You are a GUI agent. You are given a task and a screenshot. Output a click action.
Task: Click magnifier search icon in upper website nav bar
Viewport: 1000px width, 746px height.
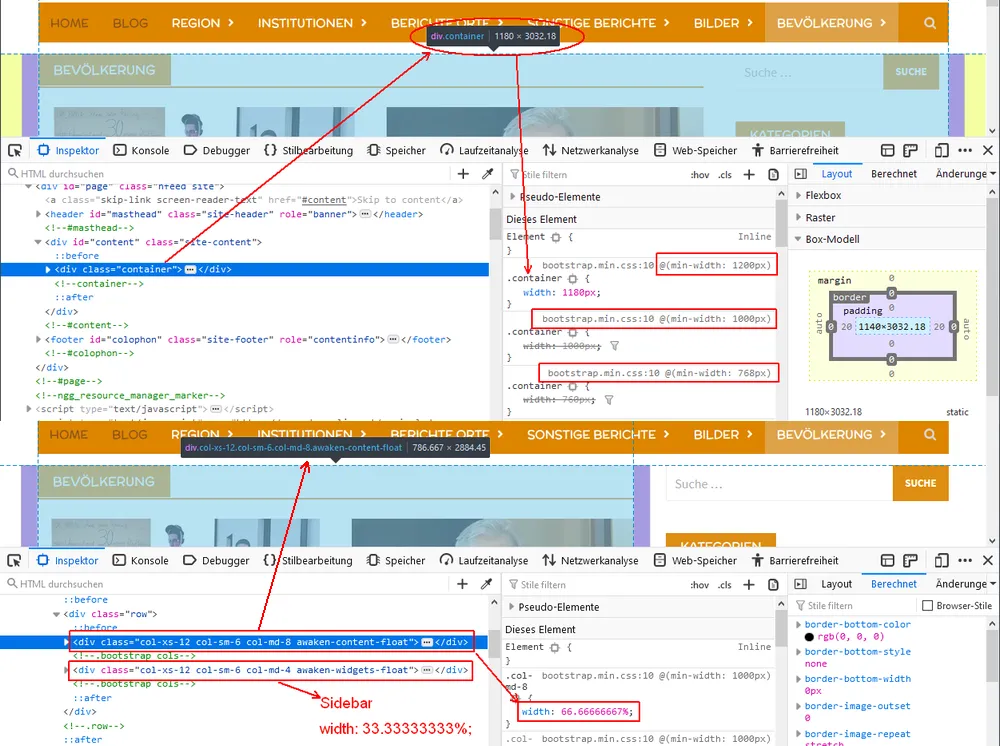(930, 23)
